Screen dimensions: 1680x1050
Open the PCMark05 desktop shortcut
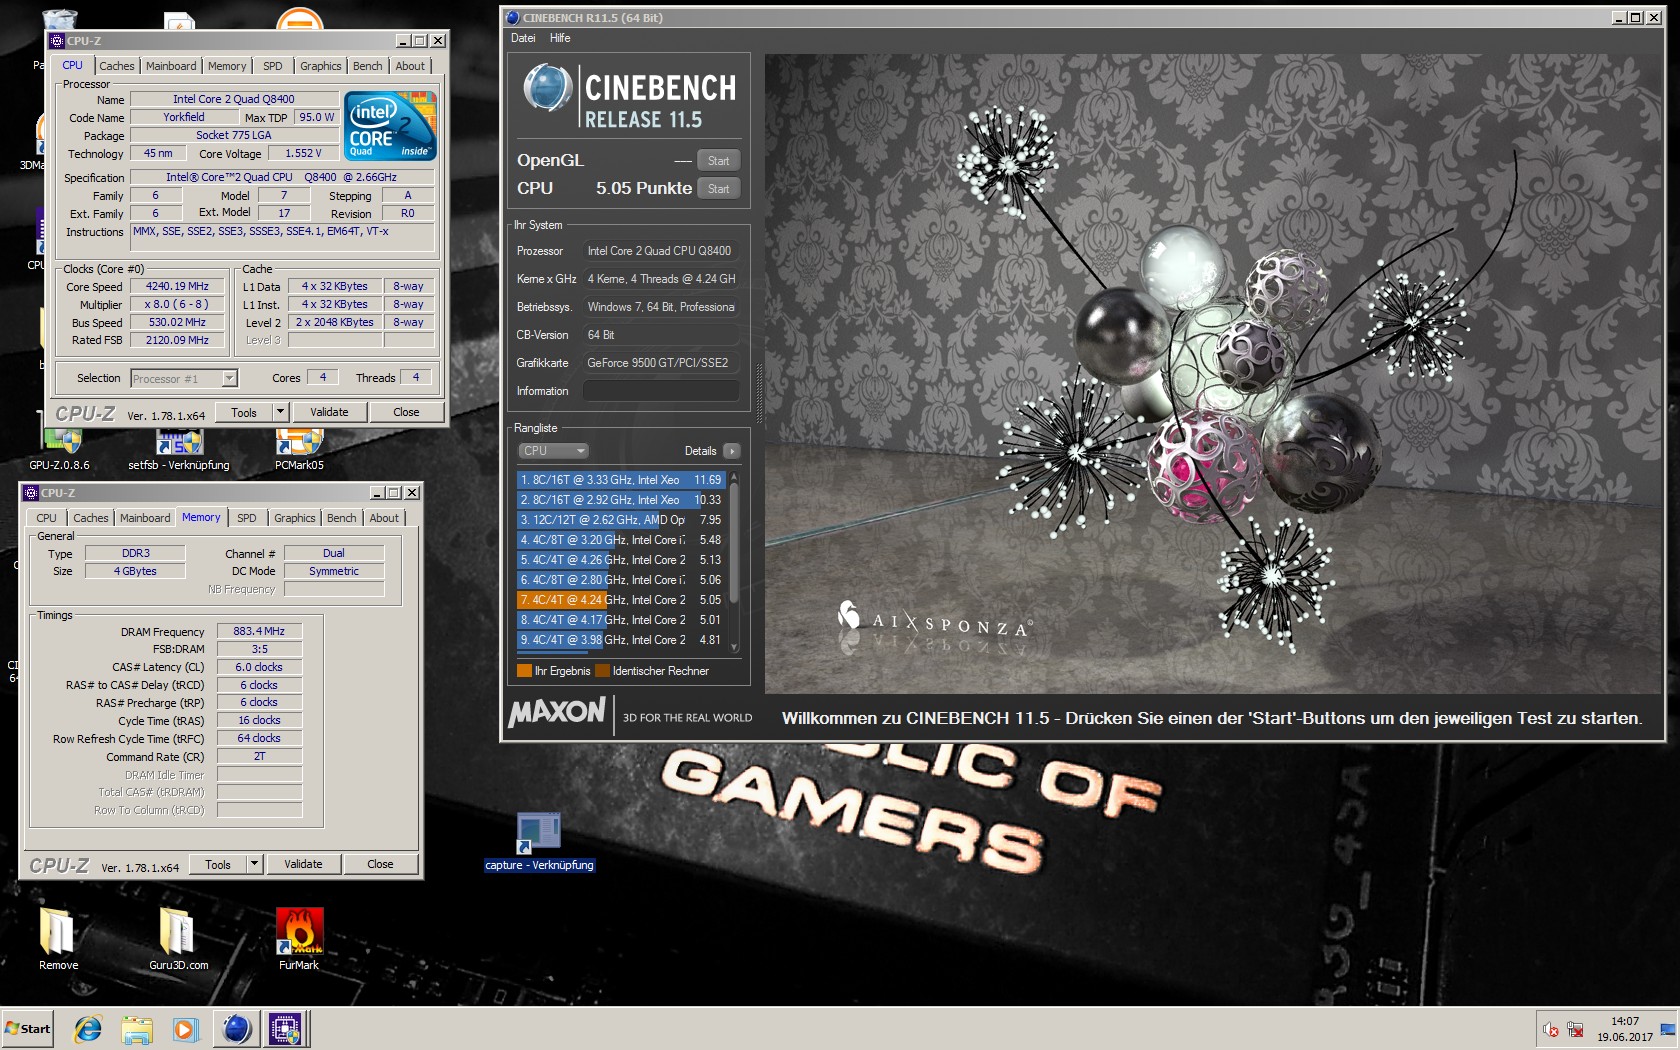(299, 447)
